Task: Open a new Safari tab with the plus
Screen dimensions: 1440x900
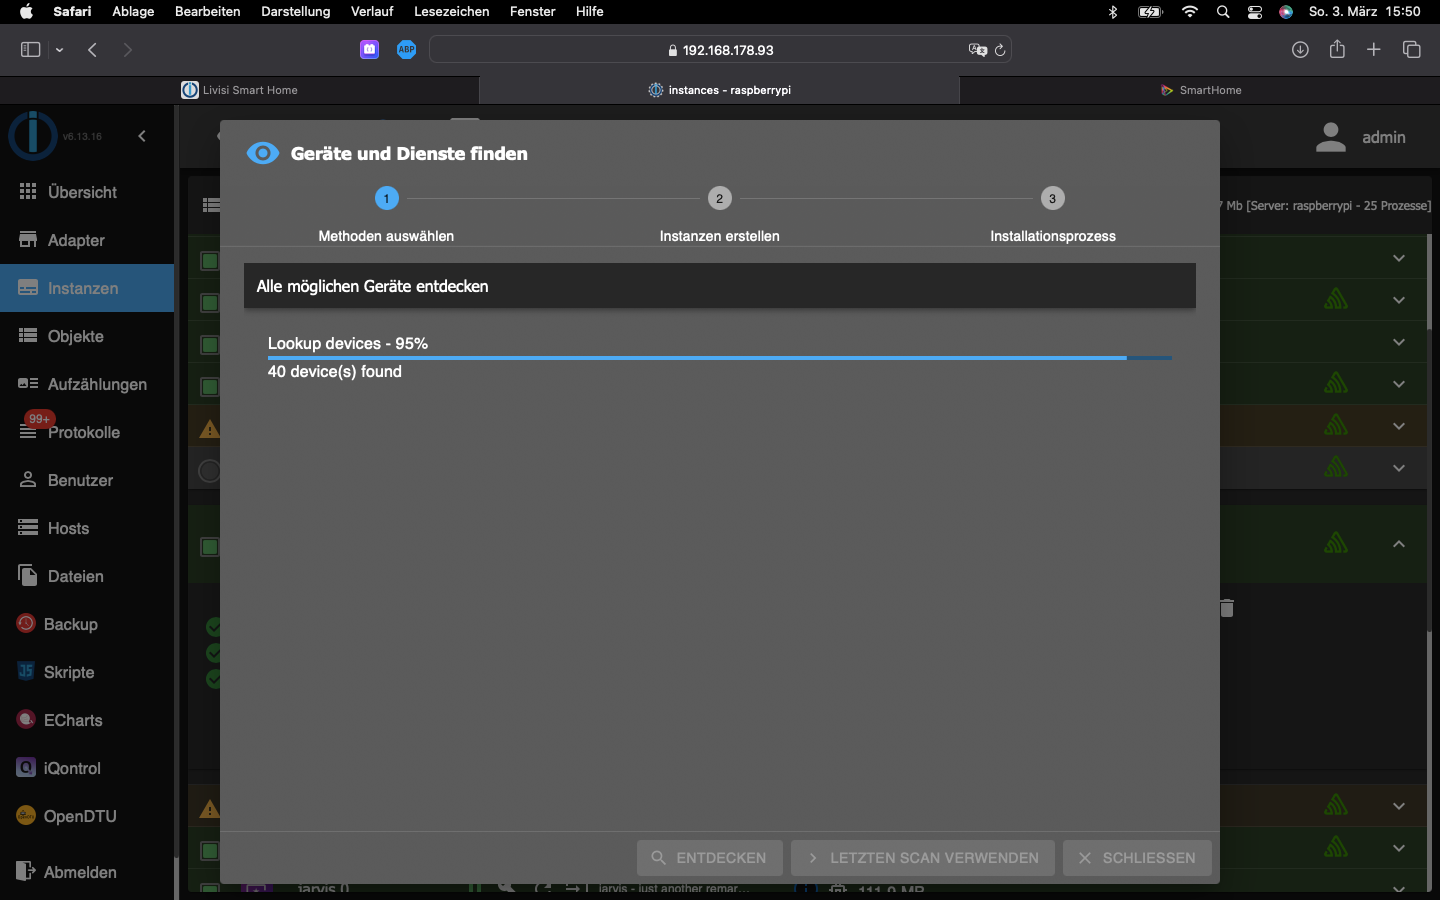Action: tap(1374, 49)
